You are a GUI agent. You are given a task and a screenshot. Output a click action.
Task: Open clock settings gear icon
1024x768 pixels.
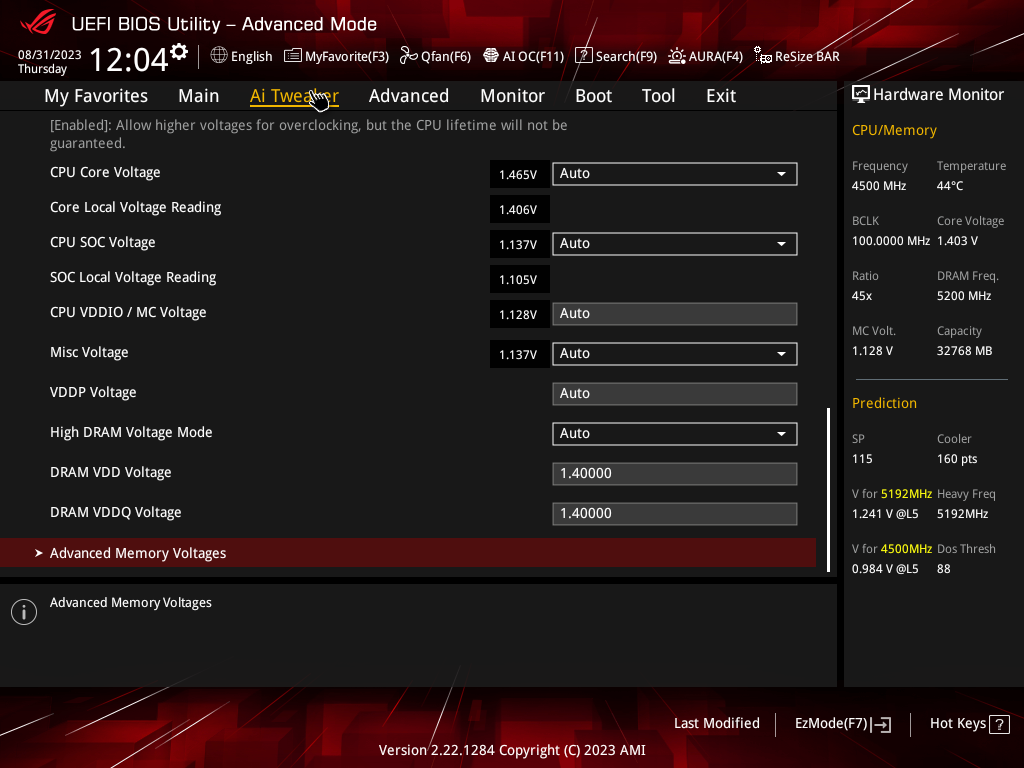click(179, 52)
